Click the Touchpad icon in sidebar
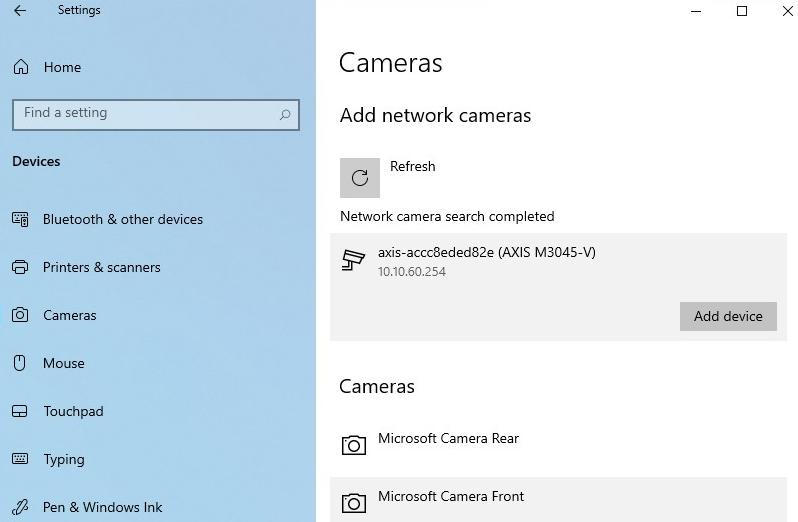798x522 pixels. tap(19, 411)
